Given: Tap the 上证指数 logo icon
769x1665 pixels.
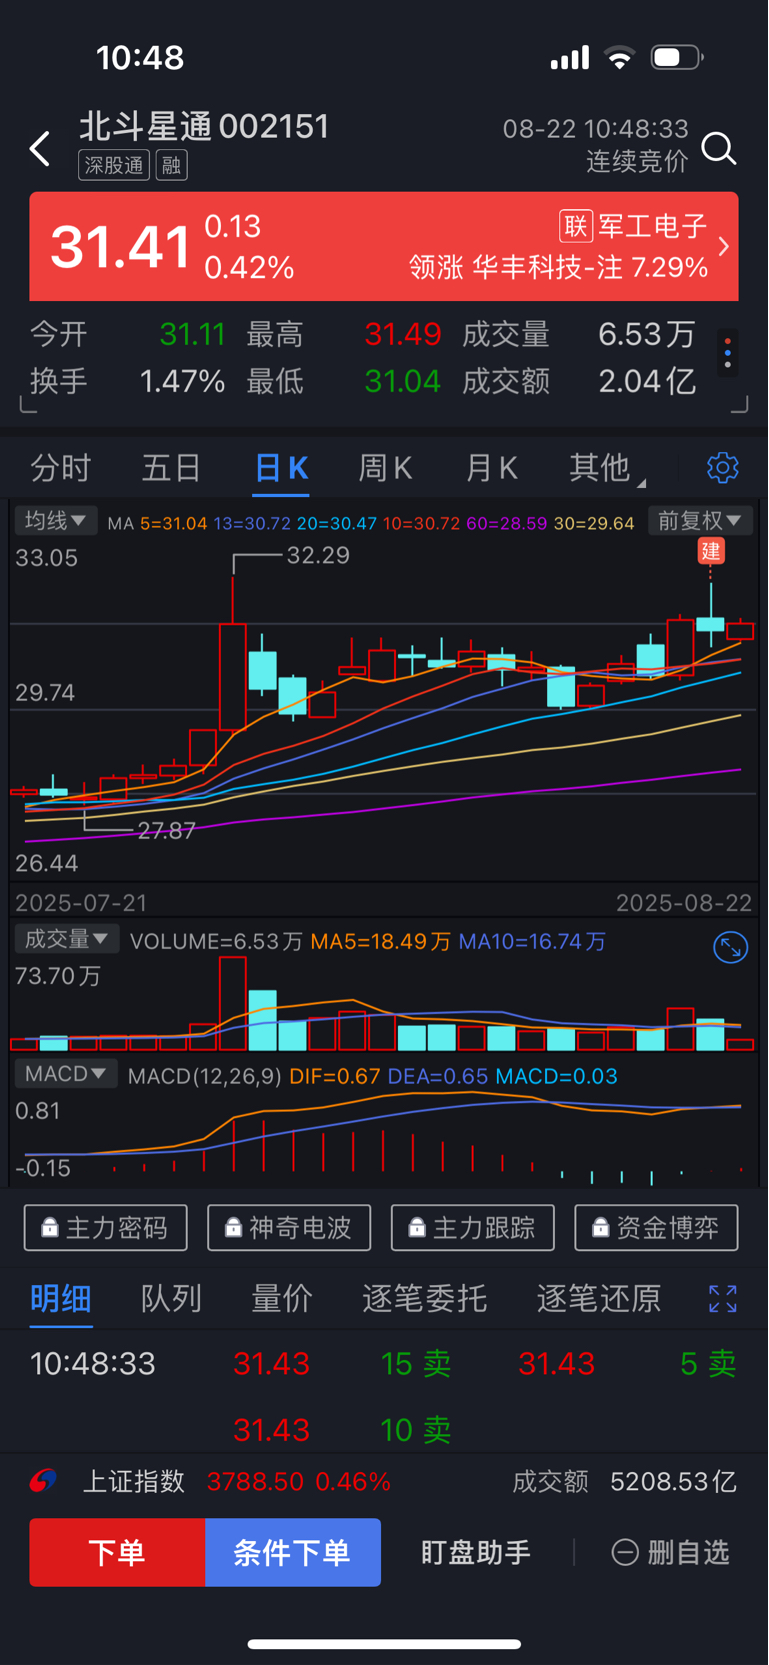Looking at the screenshot, I should [43, 1481].
